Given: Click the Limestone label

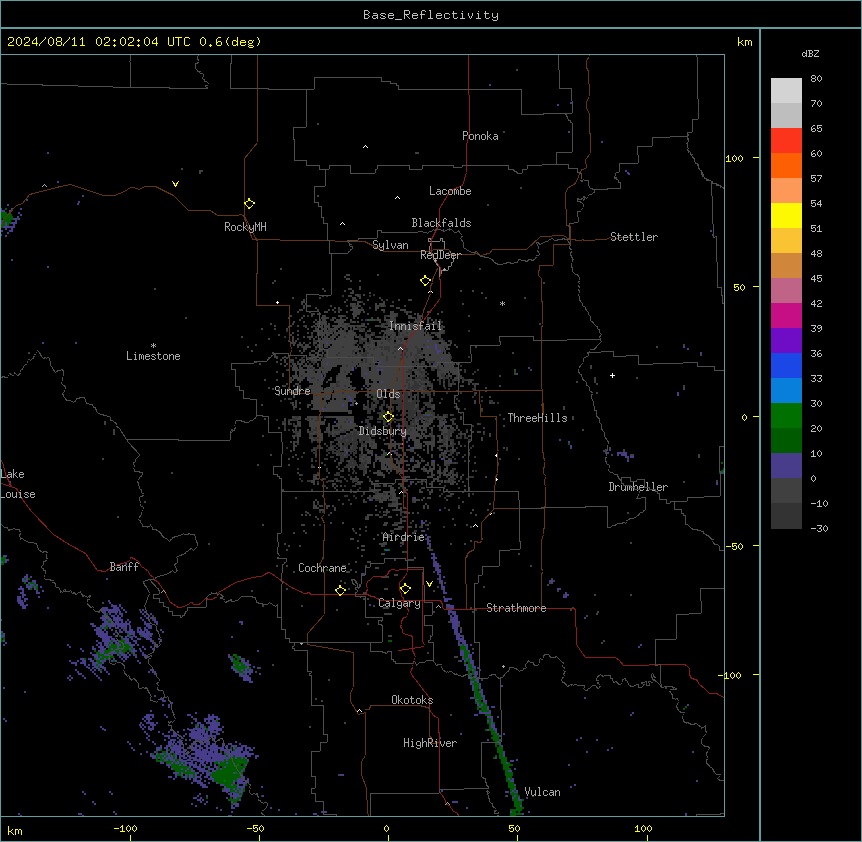Looking at the screenshot, I should pyautogui.click(x=153, y=356).
